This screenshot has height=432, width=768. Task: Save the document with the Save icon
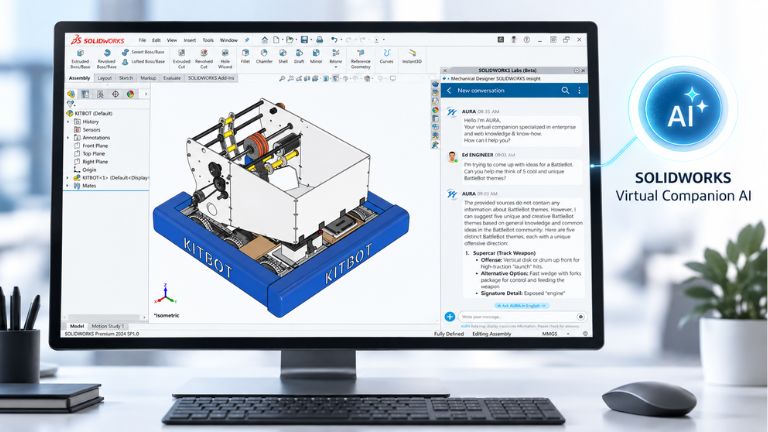point(304,40)
